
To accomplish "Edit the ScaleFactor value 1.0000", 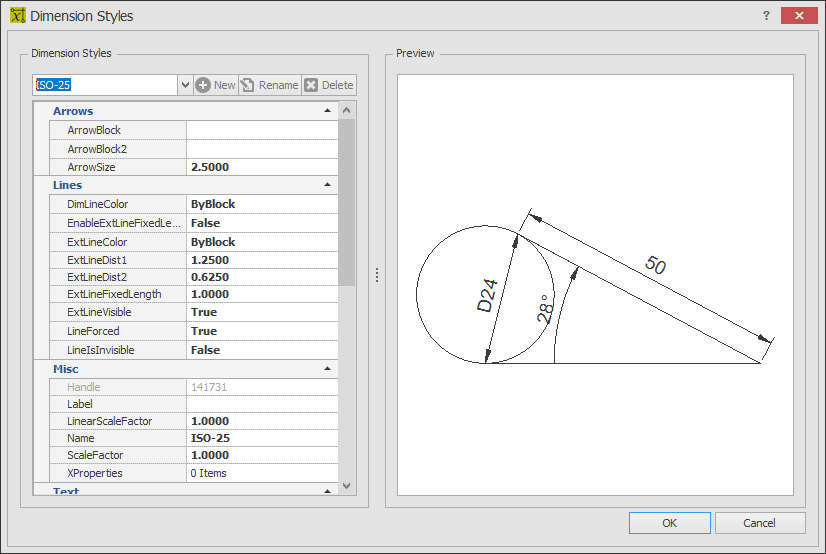I will click(x=262, y=455).
